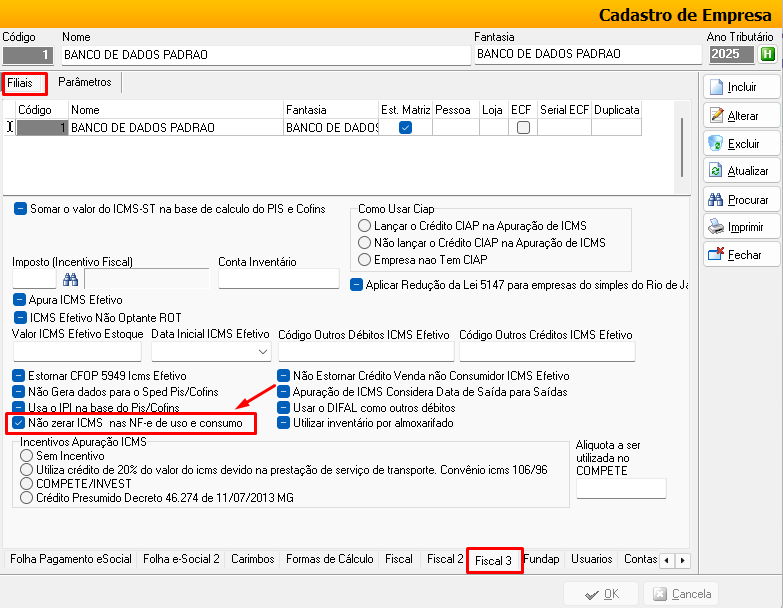
Task: Toggle Aplicar Redução da Lei 5147 checkbox
Action: tap(356, 285)
